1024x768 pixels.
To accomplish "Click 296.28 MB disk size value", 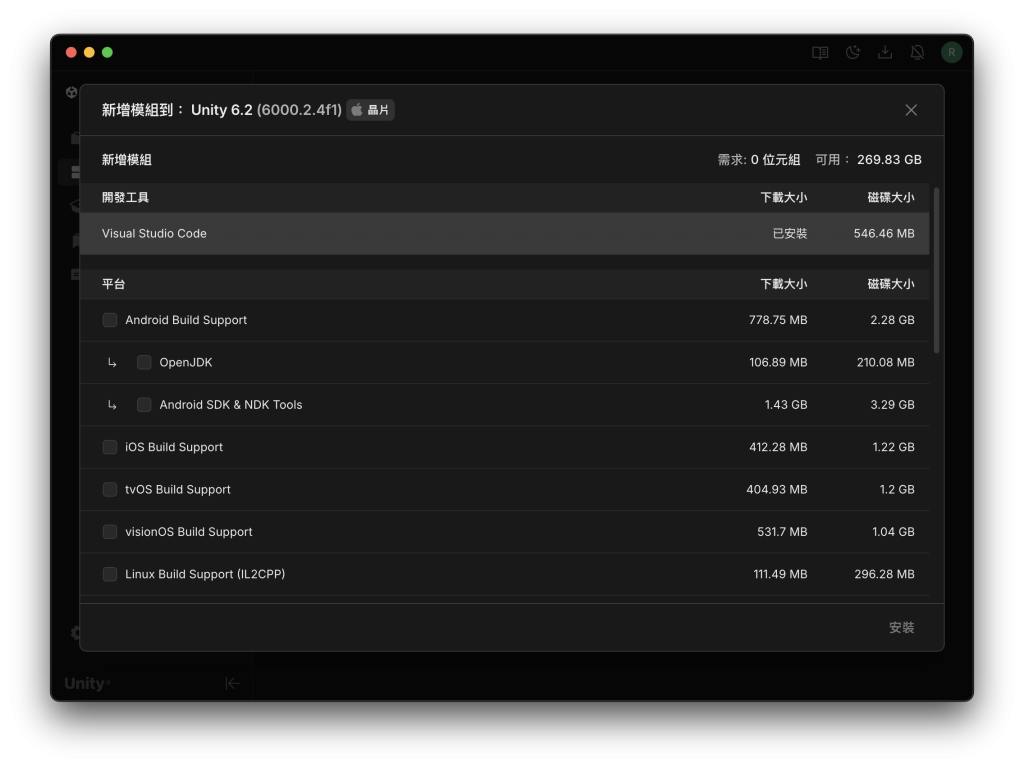I will [x=884, y=574].
